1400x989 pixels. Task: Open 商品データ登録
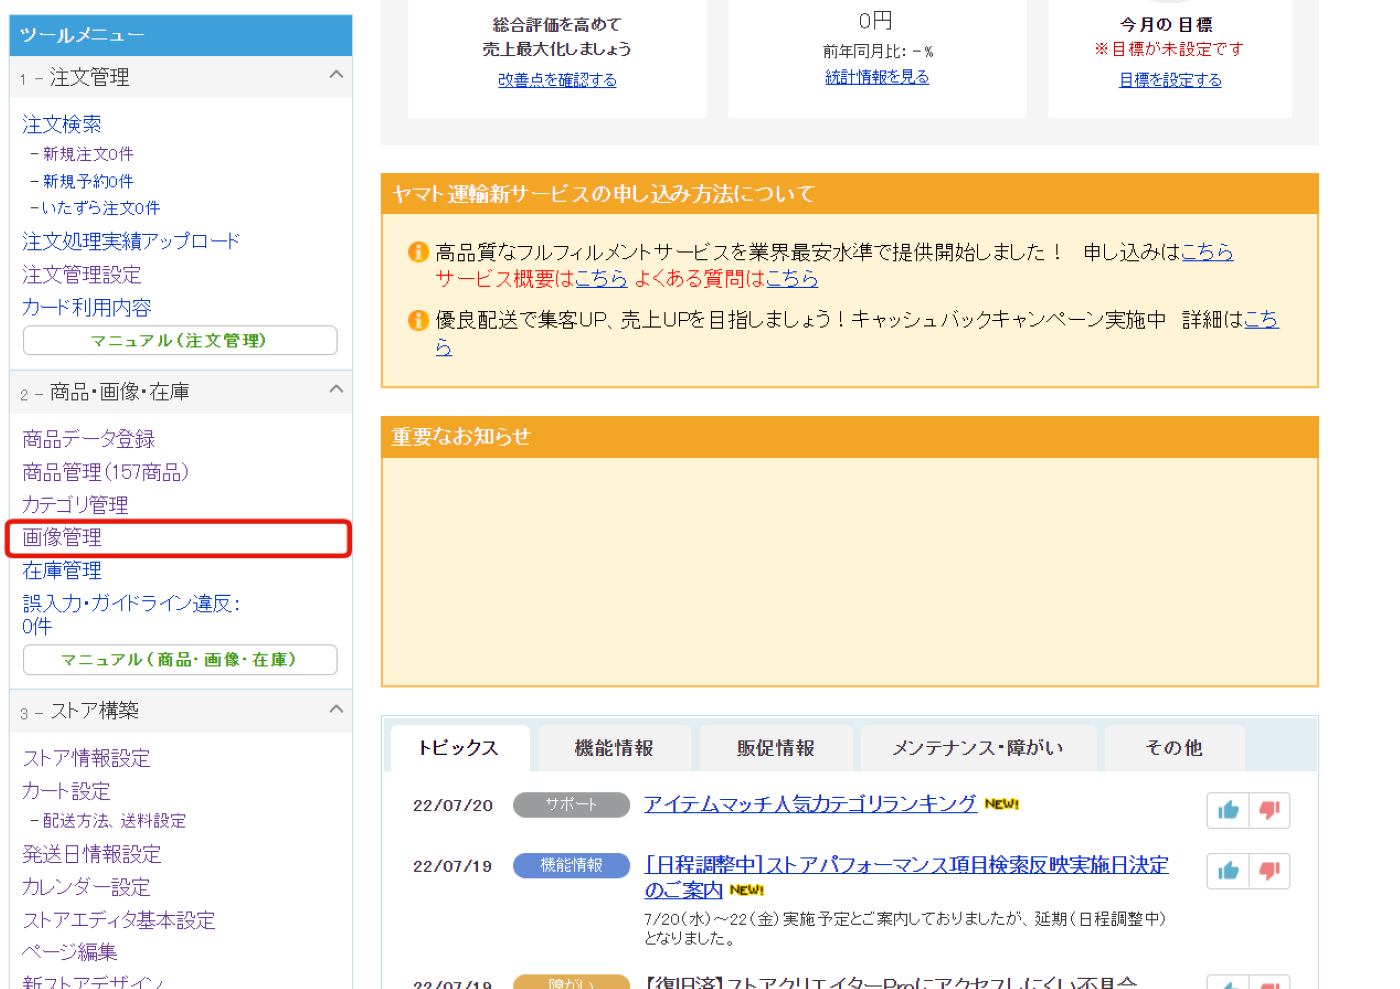[x=89, y=439]
